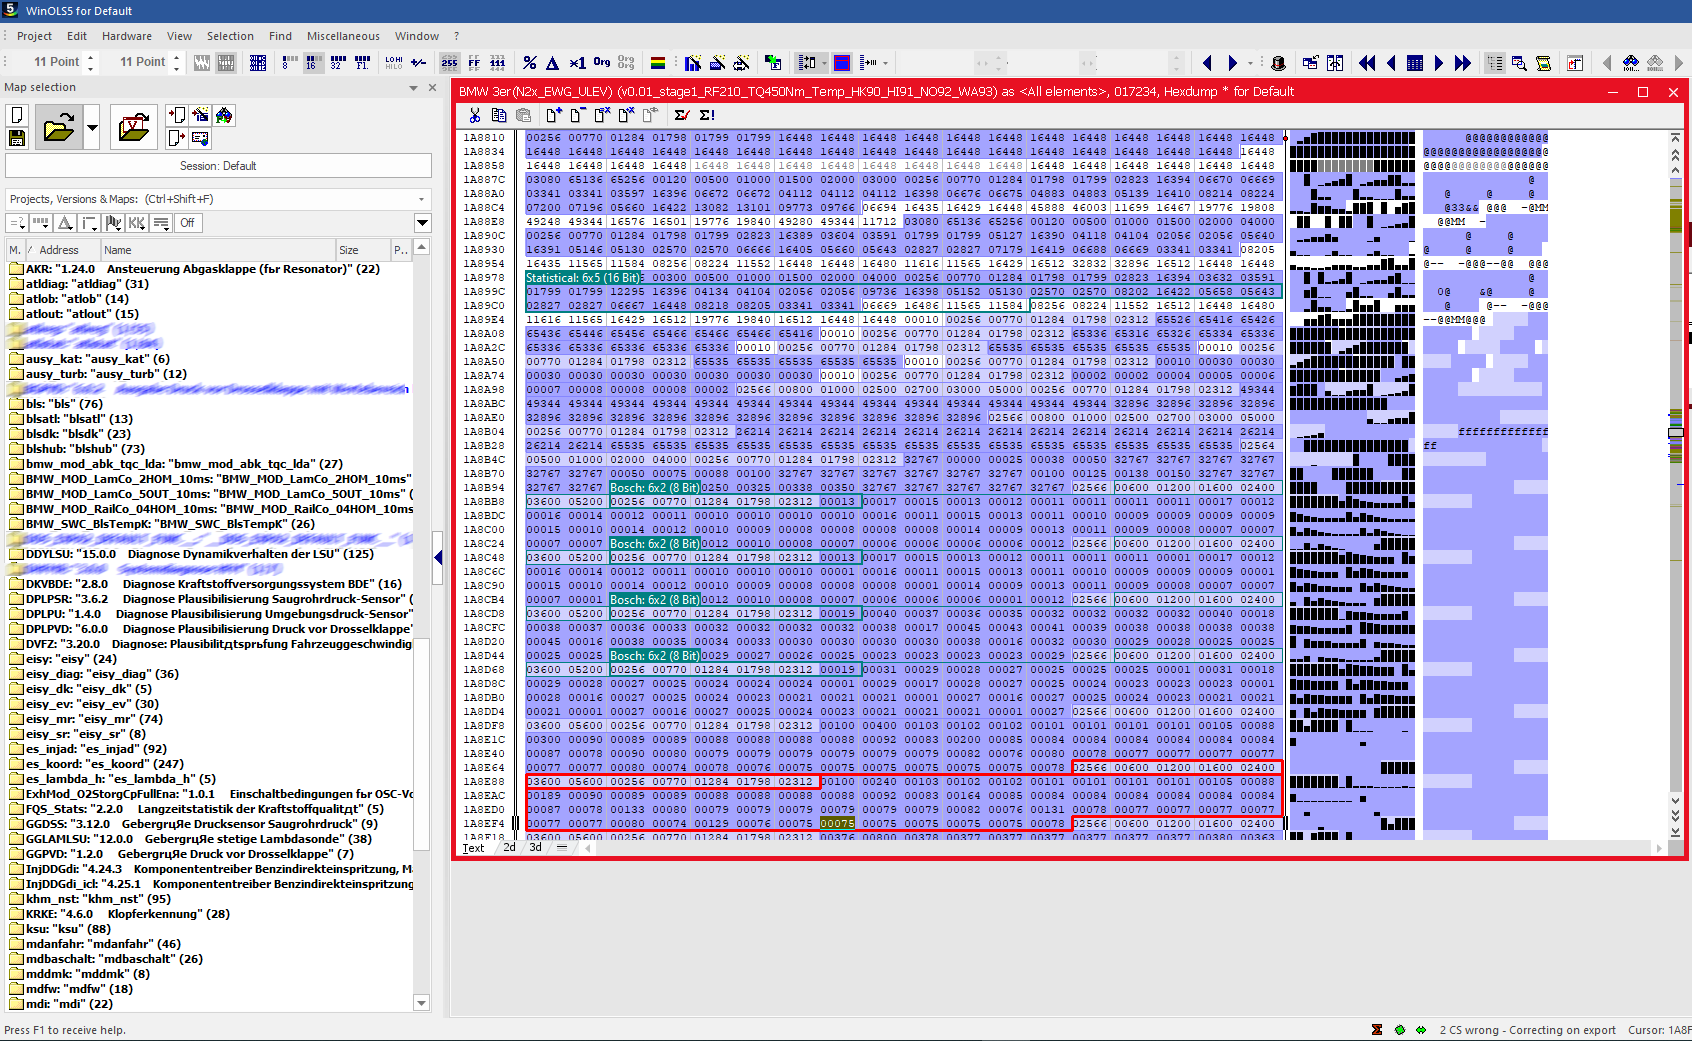
Task: Click the percent display toolbar icon
Action: coord(529,63)
